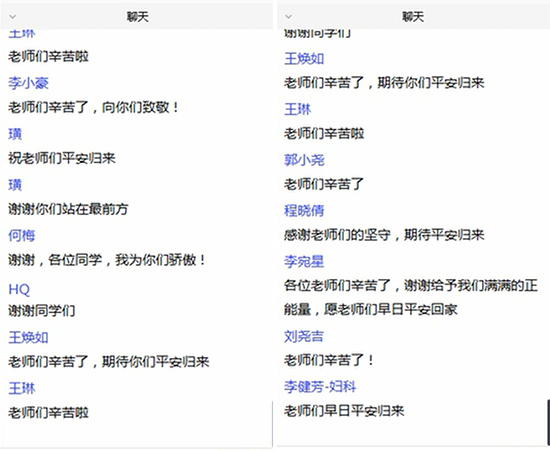Viewport: 550px width, 451px height.
Task: Select the message 老师们早日平安归来
Action: (x=344, y=411)
